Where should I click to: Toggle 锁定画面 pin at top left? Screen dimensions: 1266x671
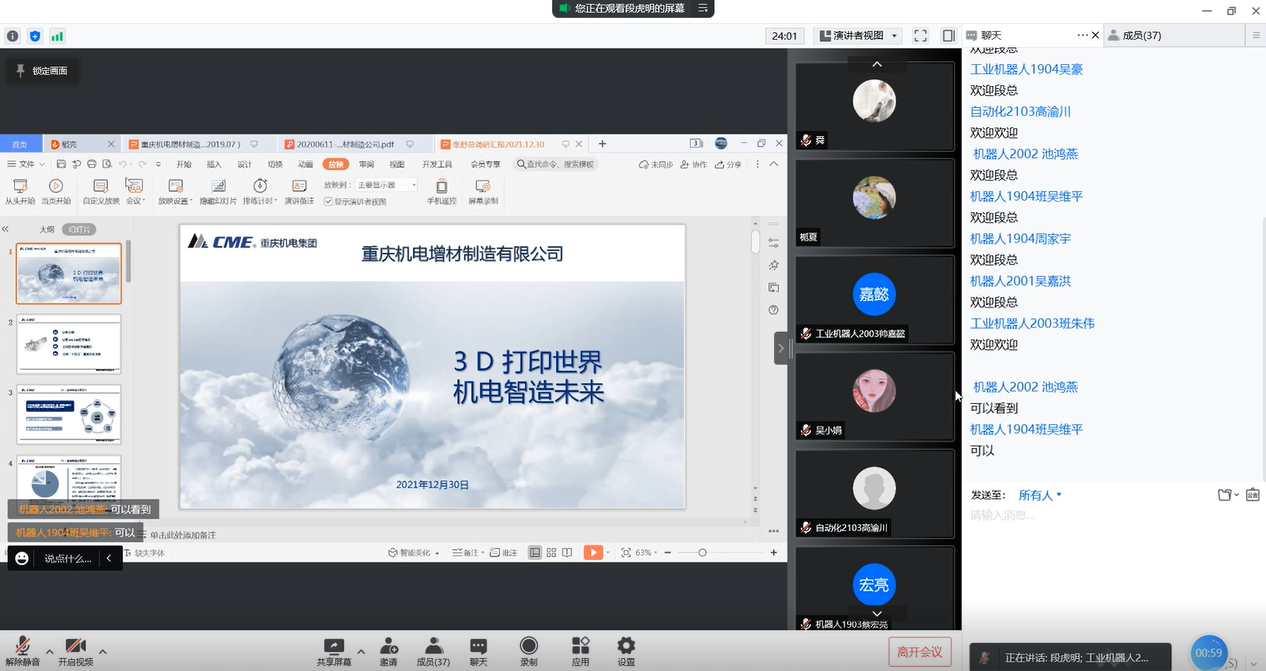tap(40, 71)
